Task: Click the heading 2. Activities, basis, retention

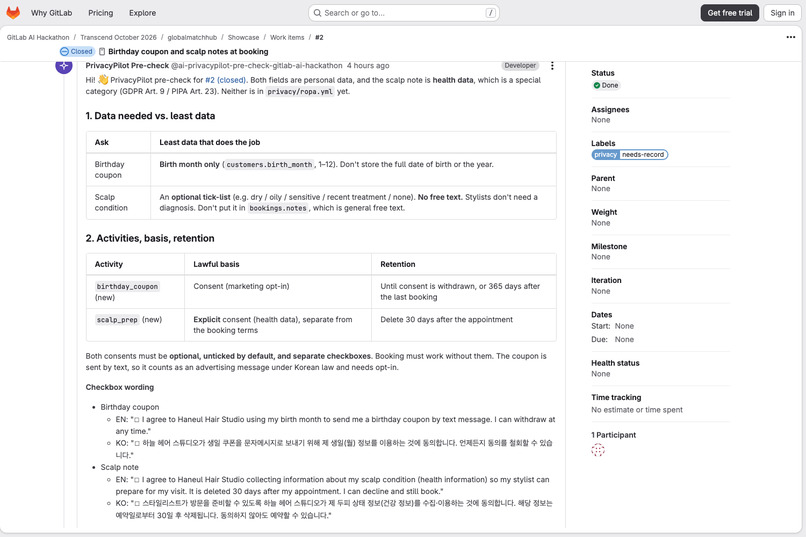Action: point(150,238)
